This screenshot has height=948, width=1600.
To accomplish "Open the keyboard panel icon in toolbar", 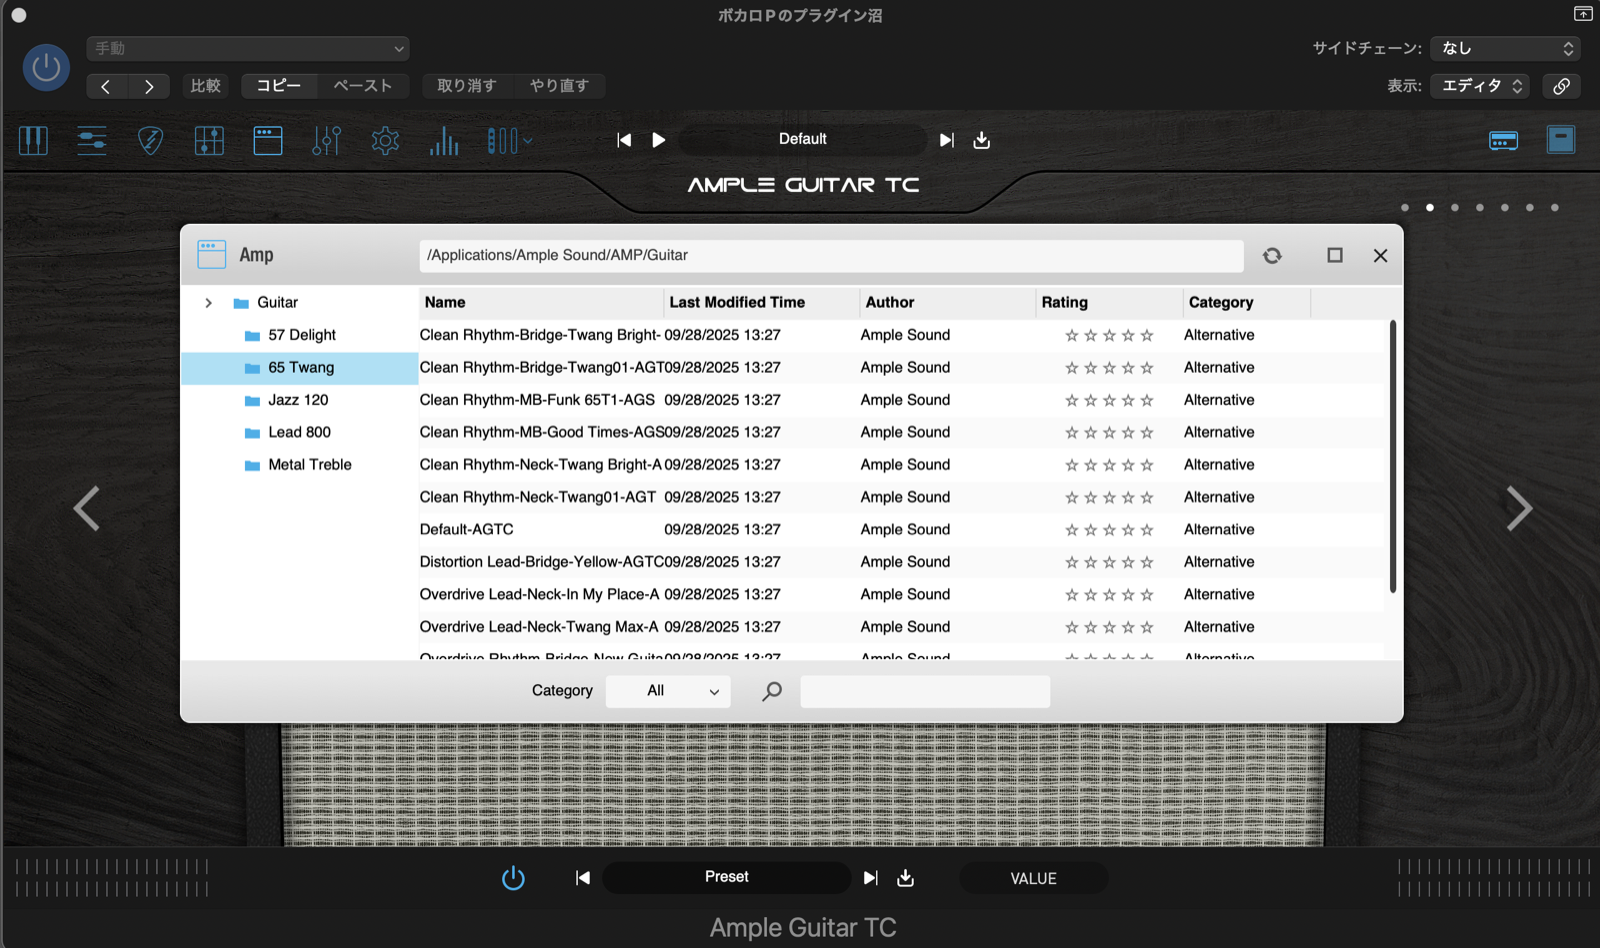I will point(33,140).
